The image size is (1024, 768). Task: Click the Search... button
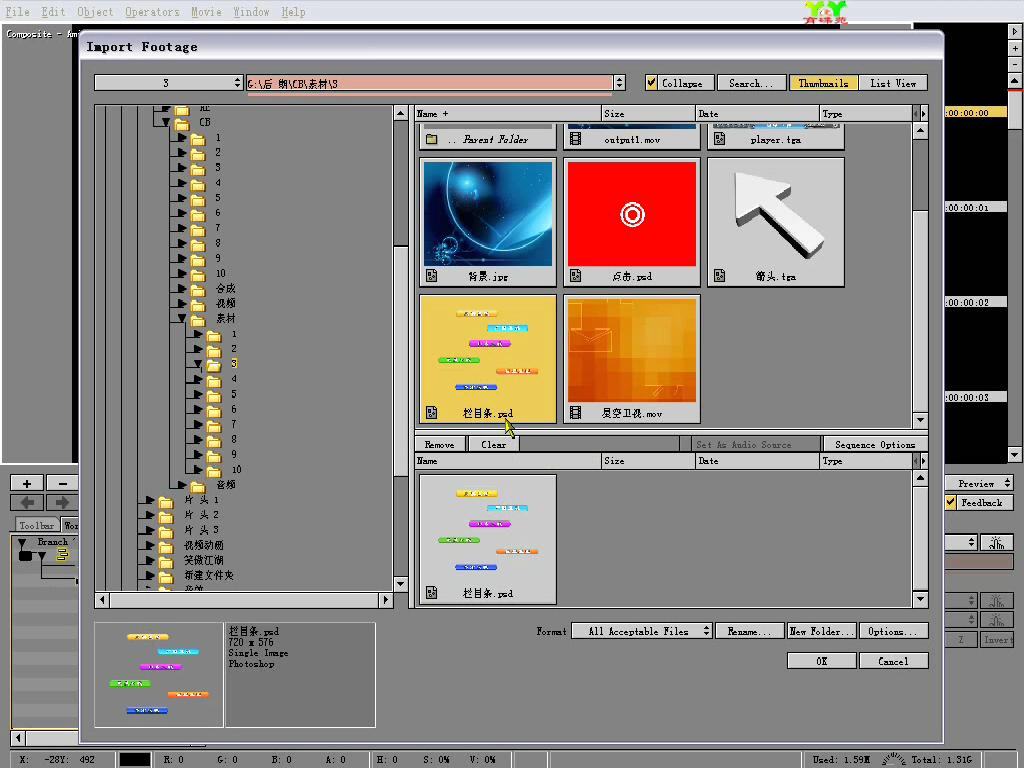pyautogui.click(x=751, y=83)
